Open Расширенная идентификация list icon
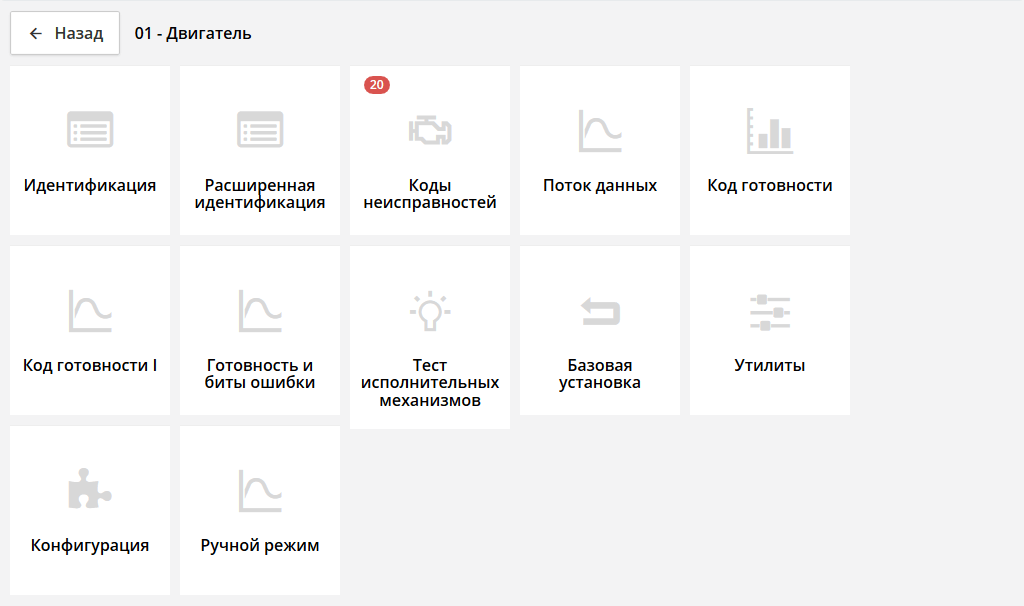The width and height of the screenshot is (1024, 606). click(260, 130)
